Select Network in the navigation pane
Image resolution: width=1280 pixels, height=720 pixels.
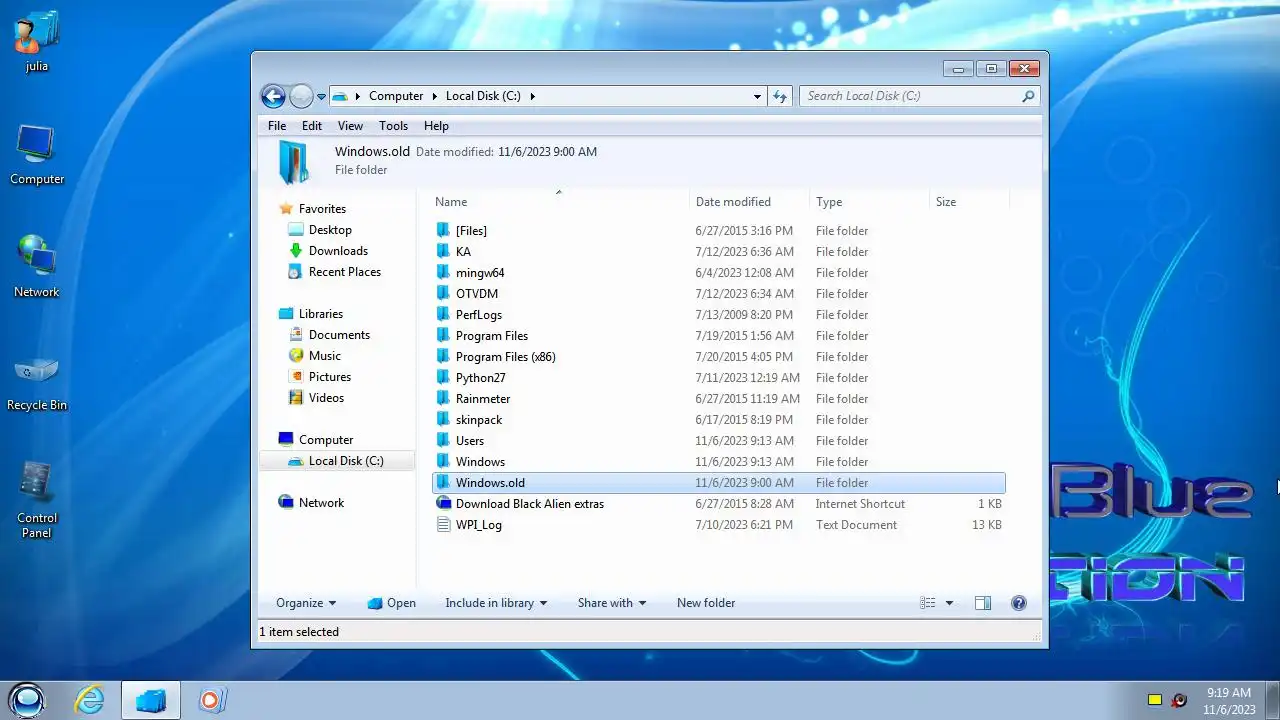(321, 503)
